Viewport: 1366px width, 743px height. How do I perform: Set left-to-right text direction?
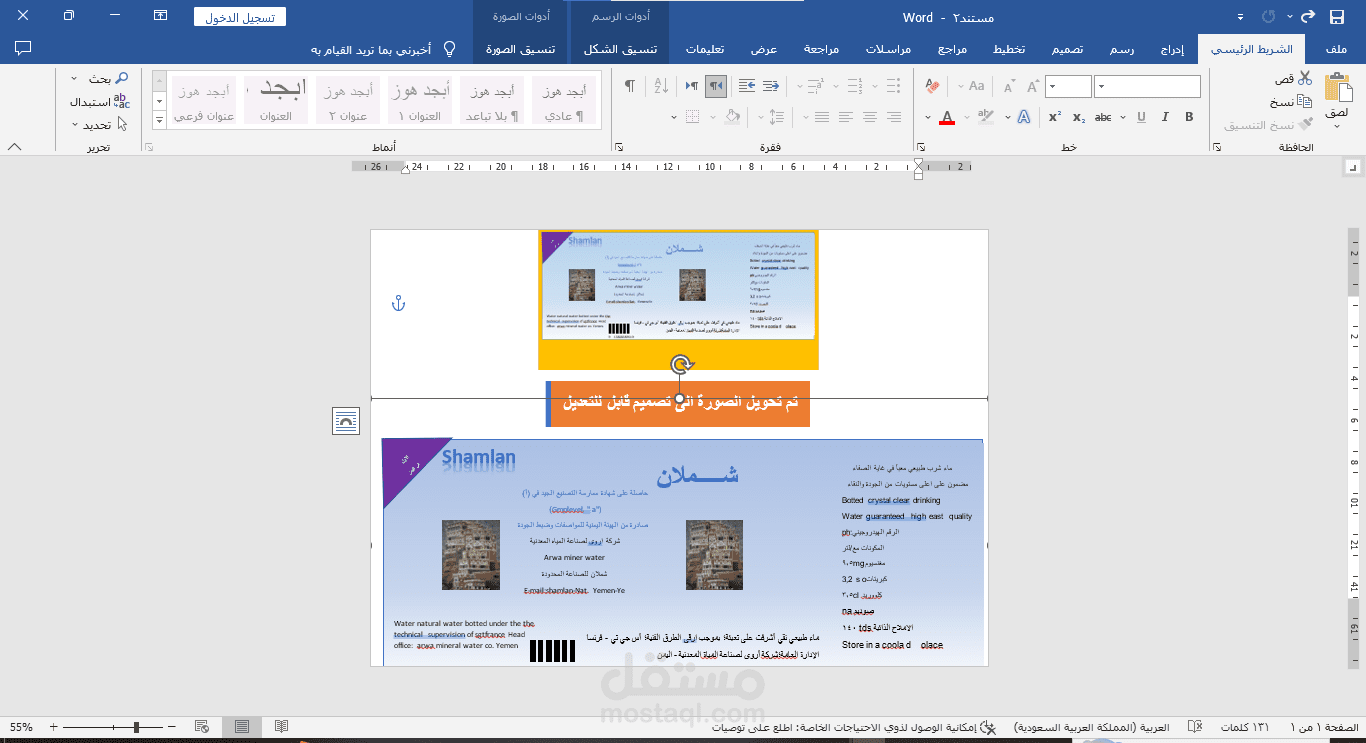(x=692, y=87)
